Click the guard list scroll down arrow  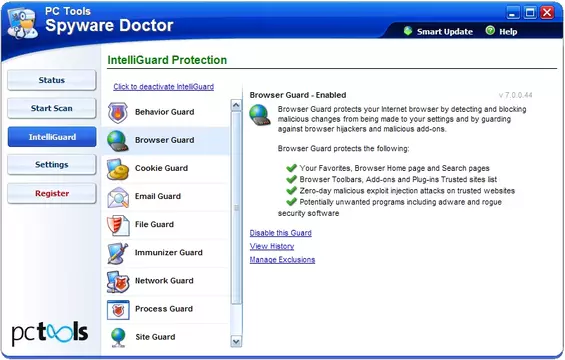pyautogui.click(x=236, y=341)
